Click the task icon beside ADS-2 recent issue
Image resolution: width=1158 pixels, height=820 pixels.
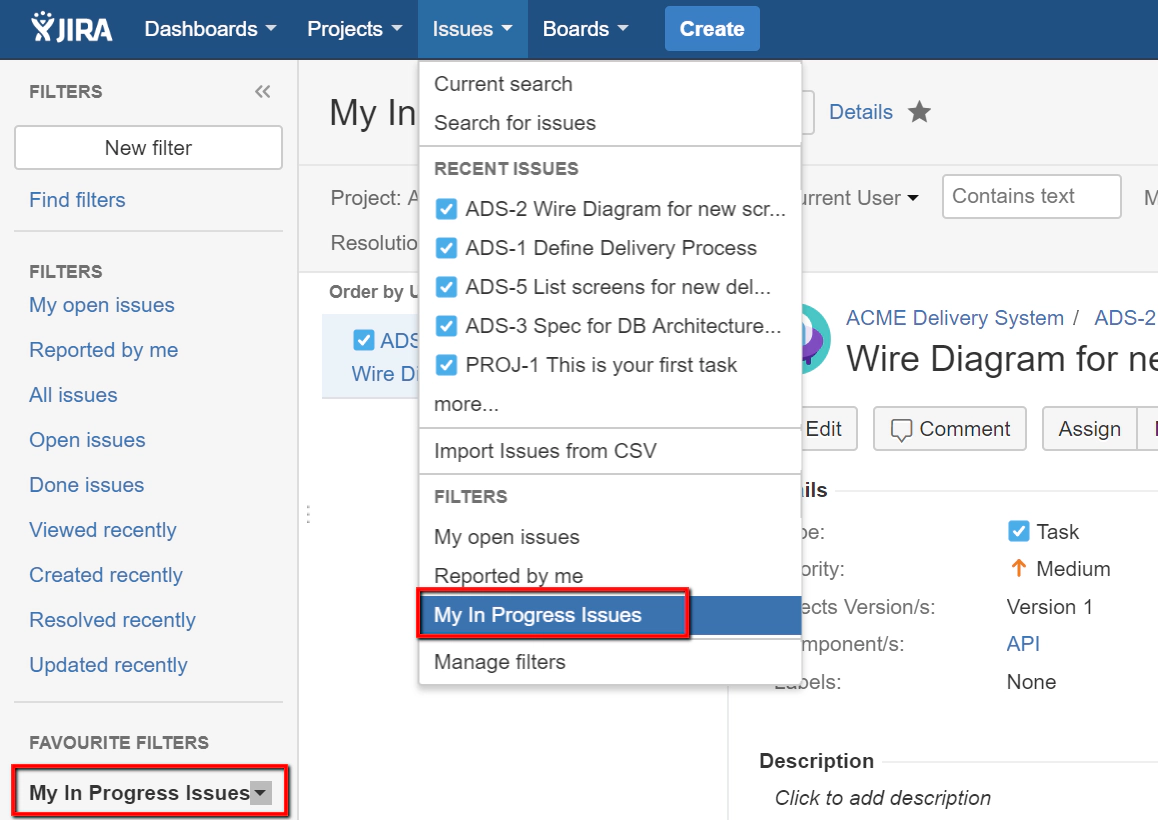pos(447,209)
